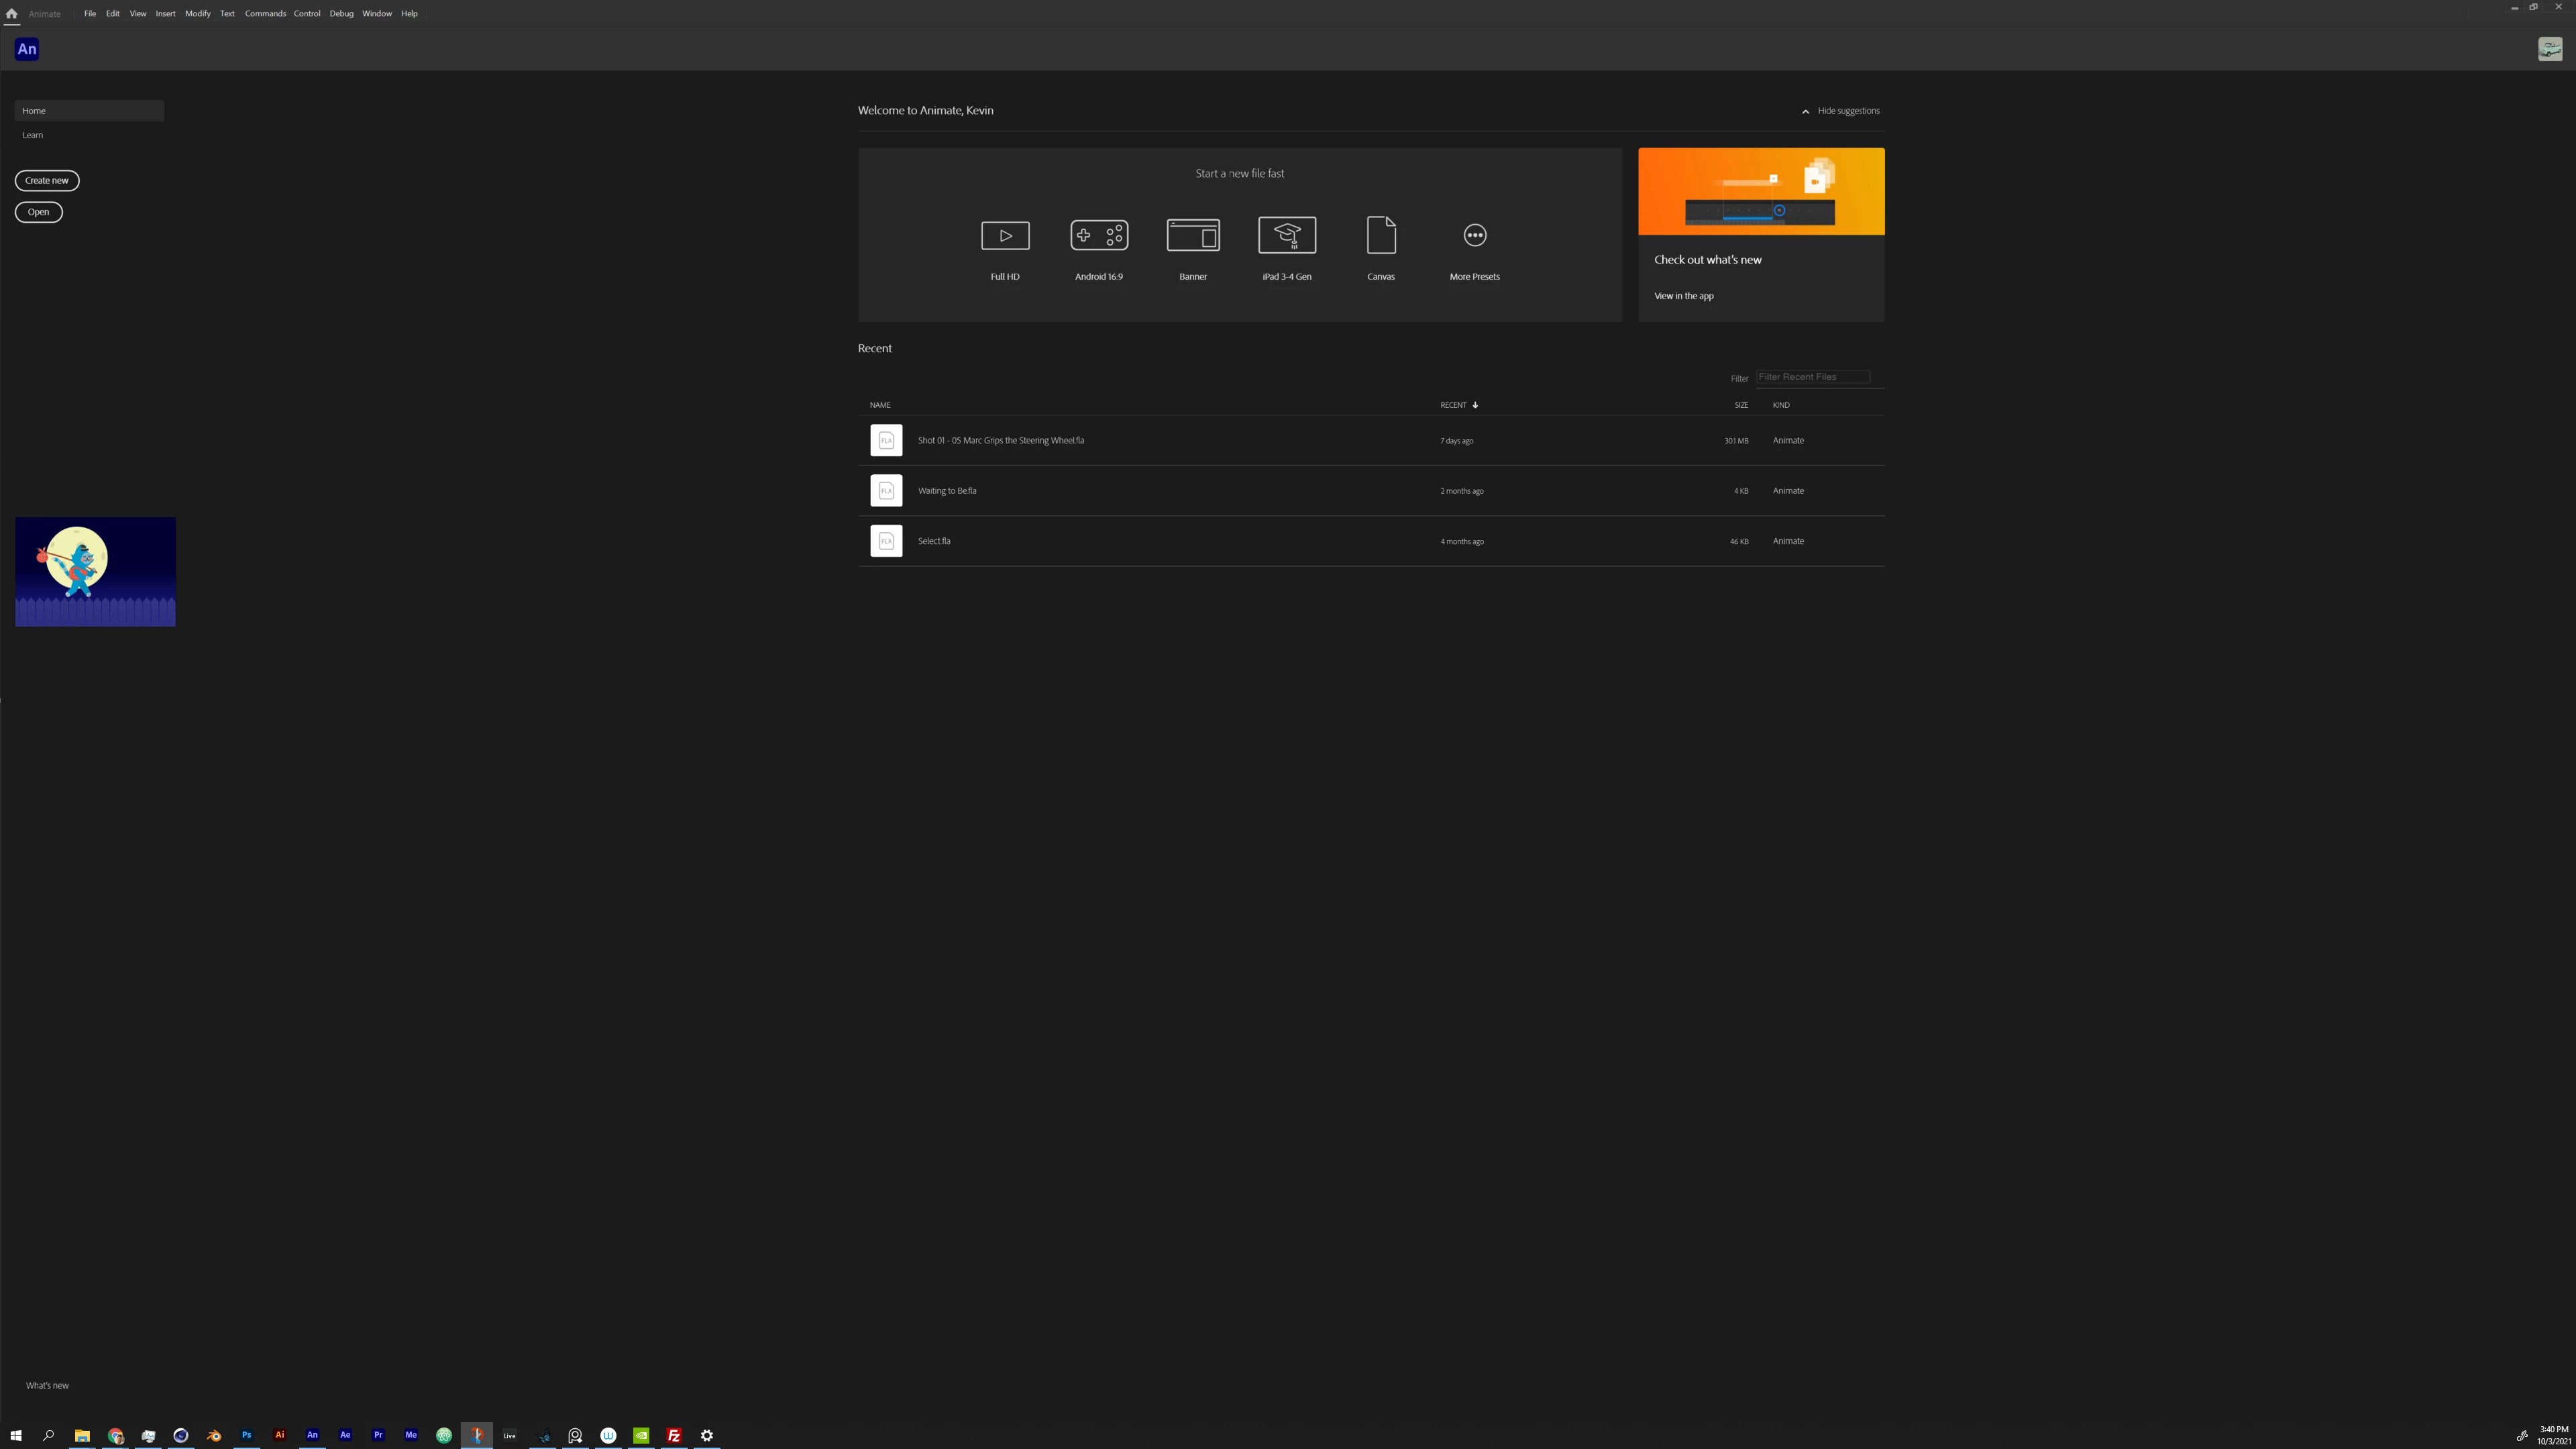Screen dimensions: 2576x1449
Task: Collapse suggestions with Hide suggestions chevron
Action: (x=1805, y=111)
